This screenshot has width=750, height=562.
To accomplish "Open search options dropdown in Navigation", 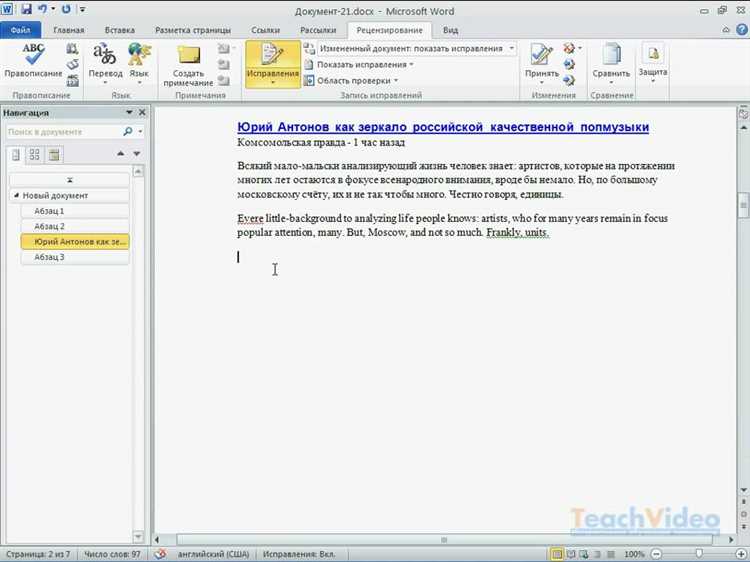I will point(140,131).
